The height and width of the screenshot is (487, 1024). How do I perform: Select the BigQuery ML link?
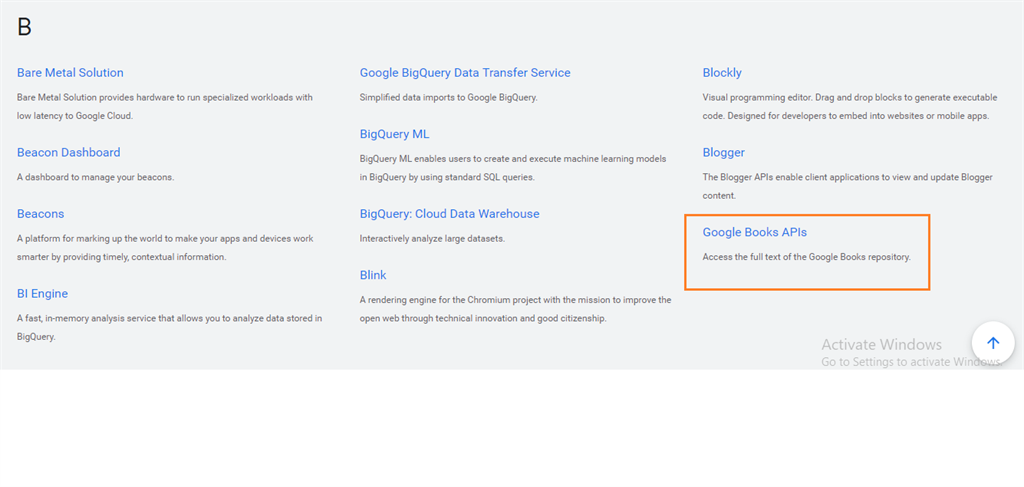(394, 134)
